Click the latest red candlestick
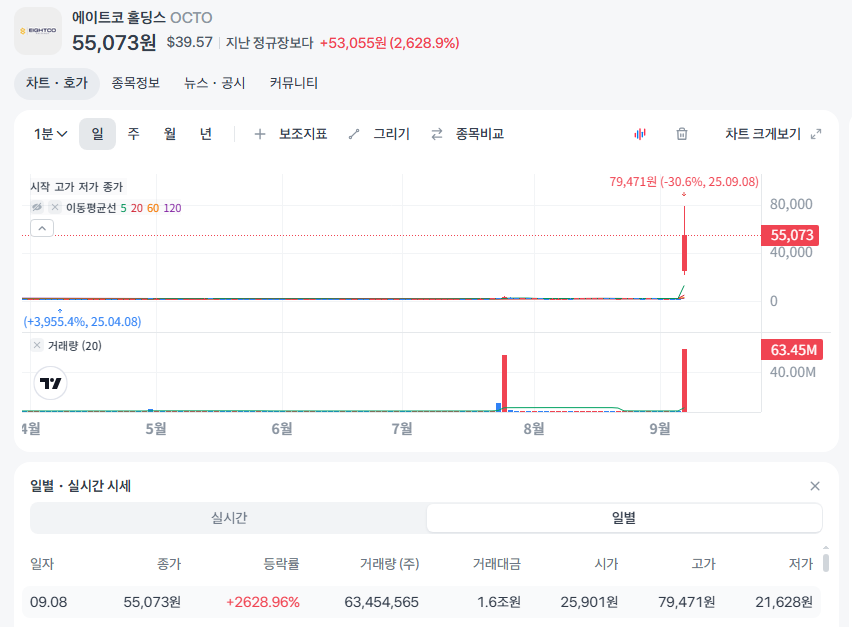This screenshot has width=852, height=627. click(x=685, y=239)
